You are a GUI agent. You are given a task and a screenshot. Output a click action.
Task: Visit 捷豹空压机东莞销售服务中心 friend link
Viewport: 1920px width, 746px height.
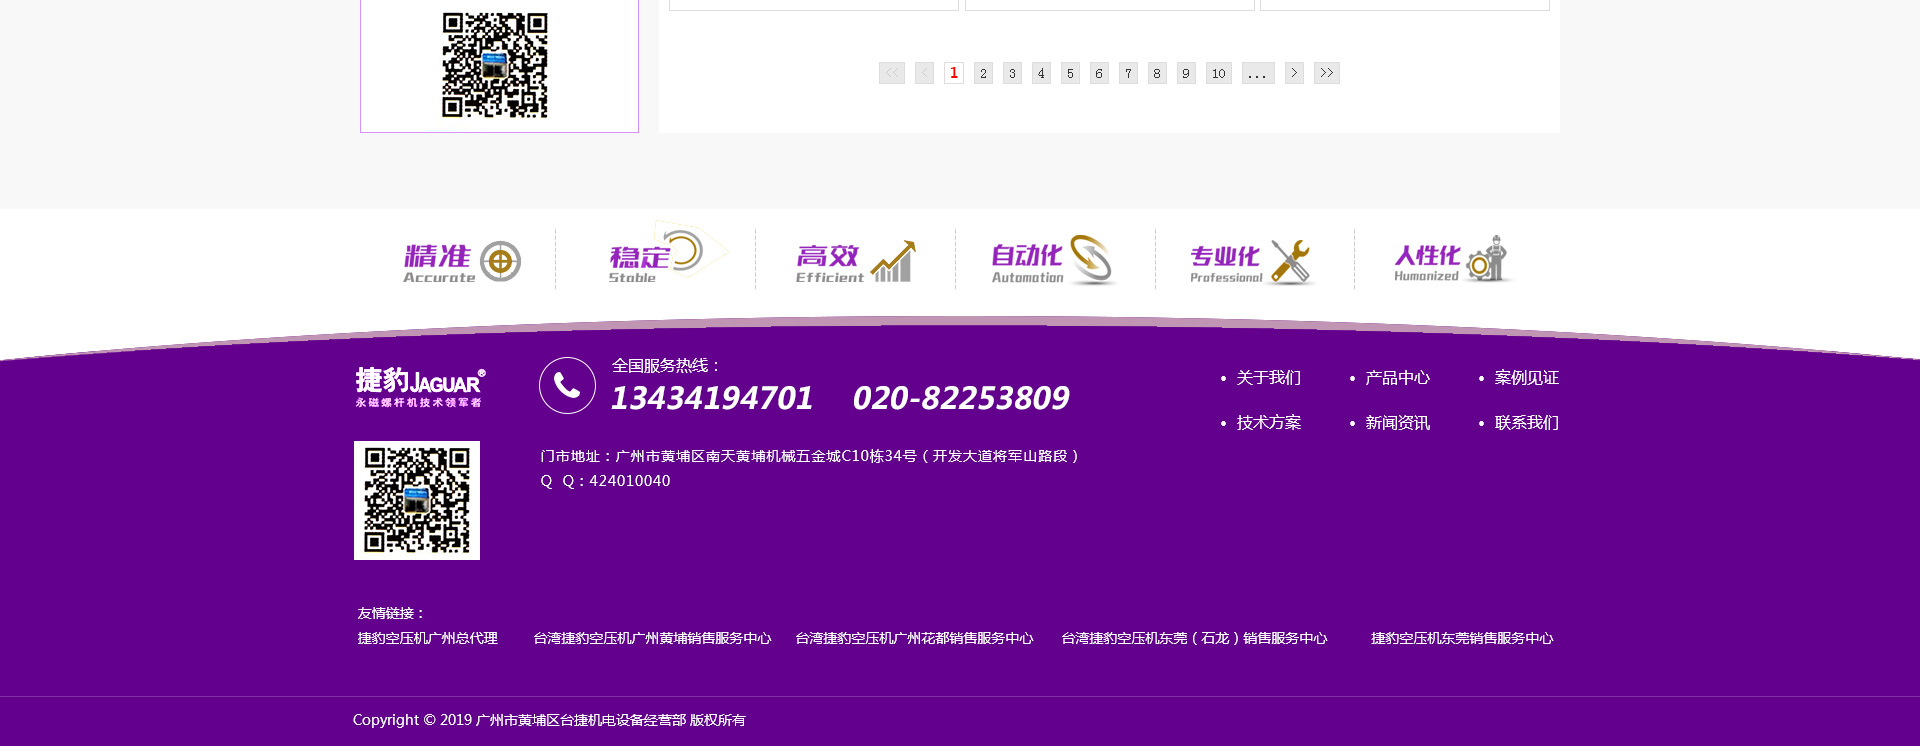1461,638
